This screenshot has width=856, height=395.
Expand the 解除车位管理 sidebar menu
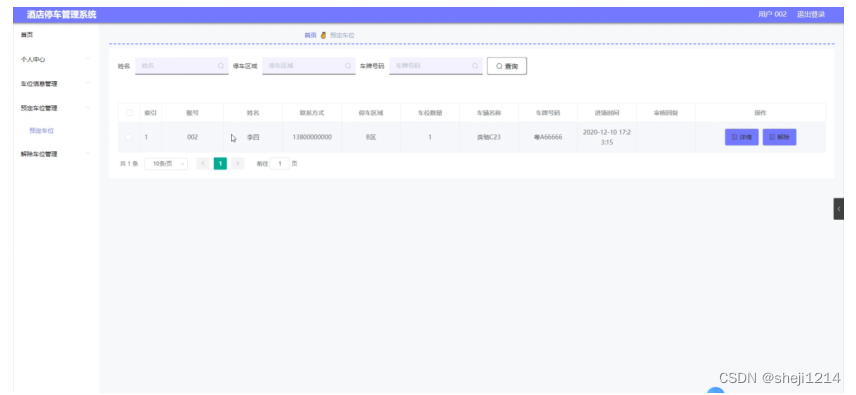(56, 154)
